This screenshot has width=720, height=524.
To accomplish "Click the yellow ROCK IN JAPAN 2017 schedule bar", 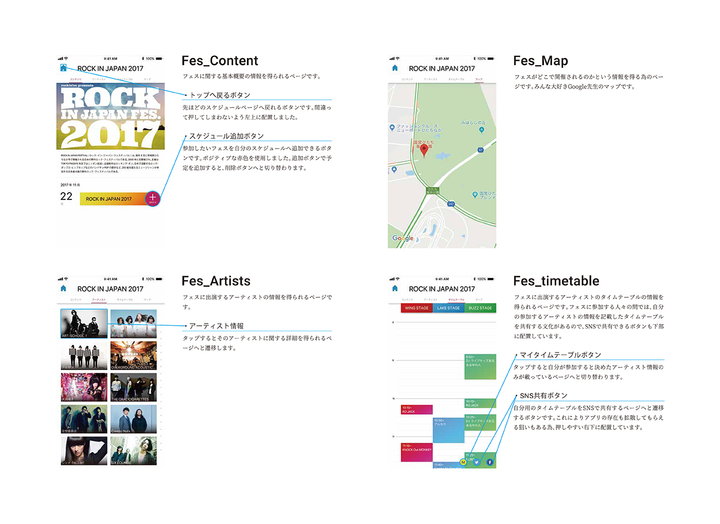I will [112, 199].
